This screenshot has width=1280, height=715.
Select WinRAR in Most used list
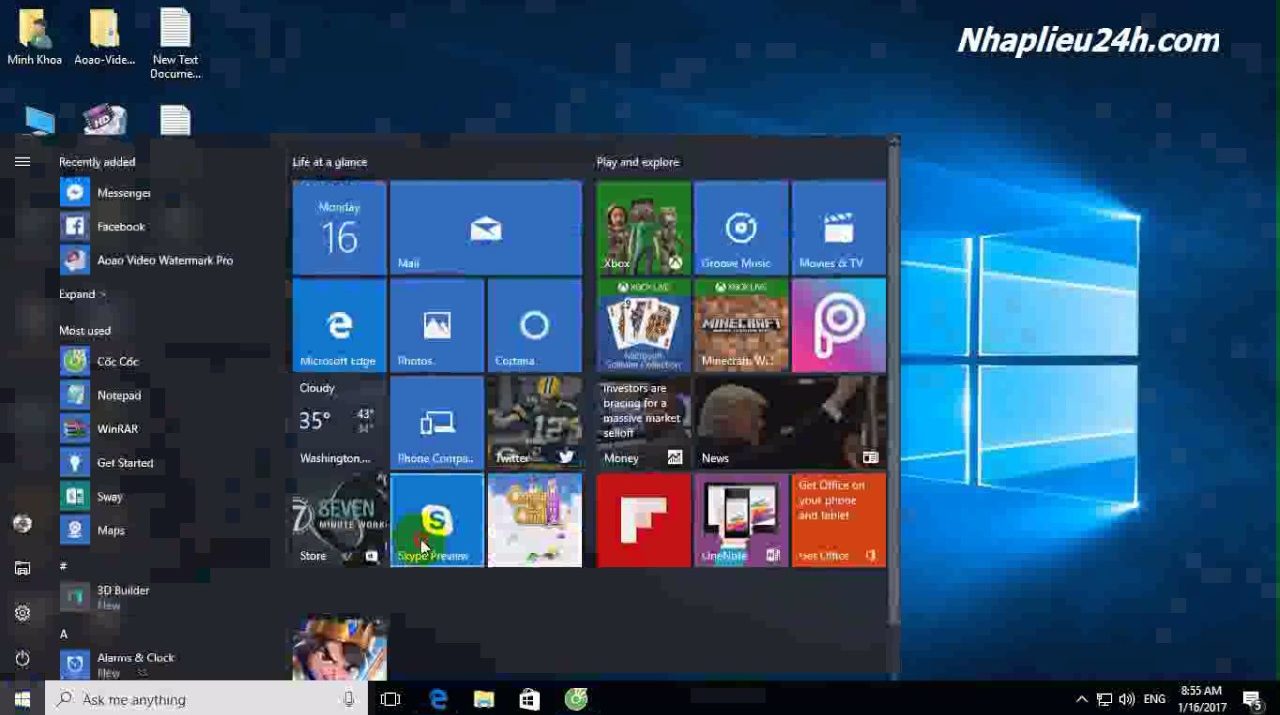coord(117,429)
